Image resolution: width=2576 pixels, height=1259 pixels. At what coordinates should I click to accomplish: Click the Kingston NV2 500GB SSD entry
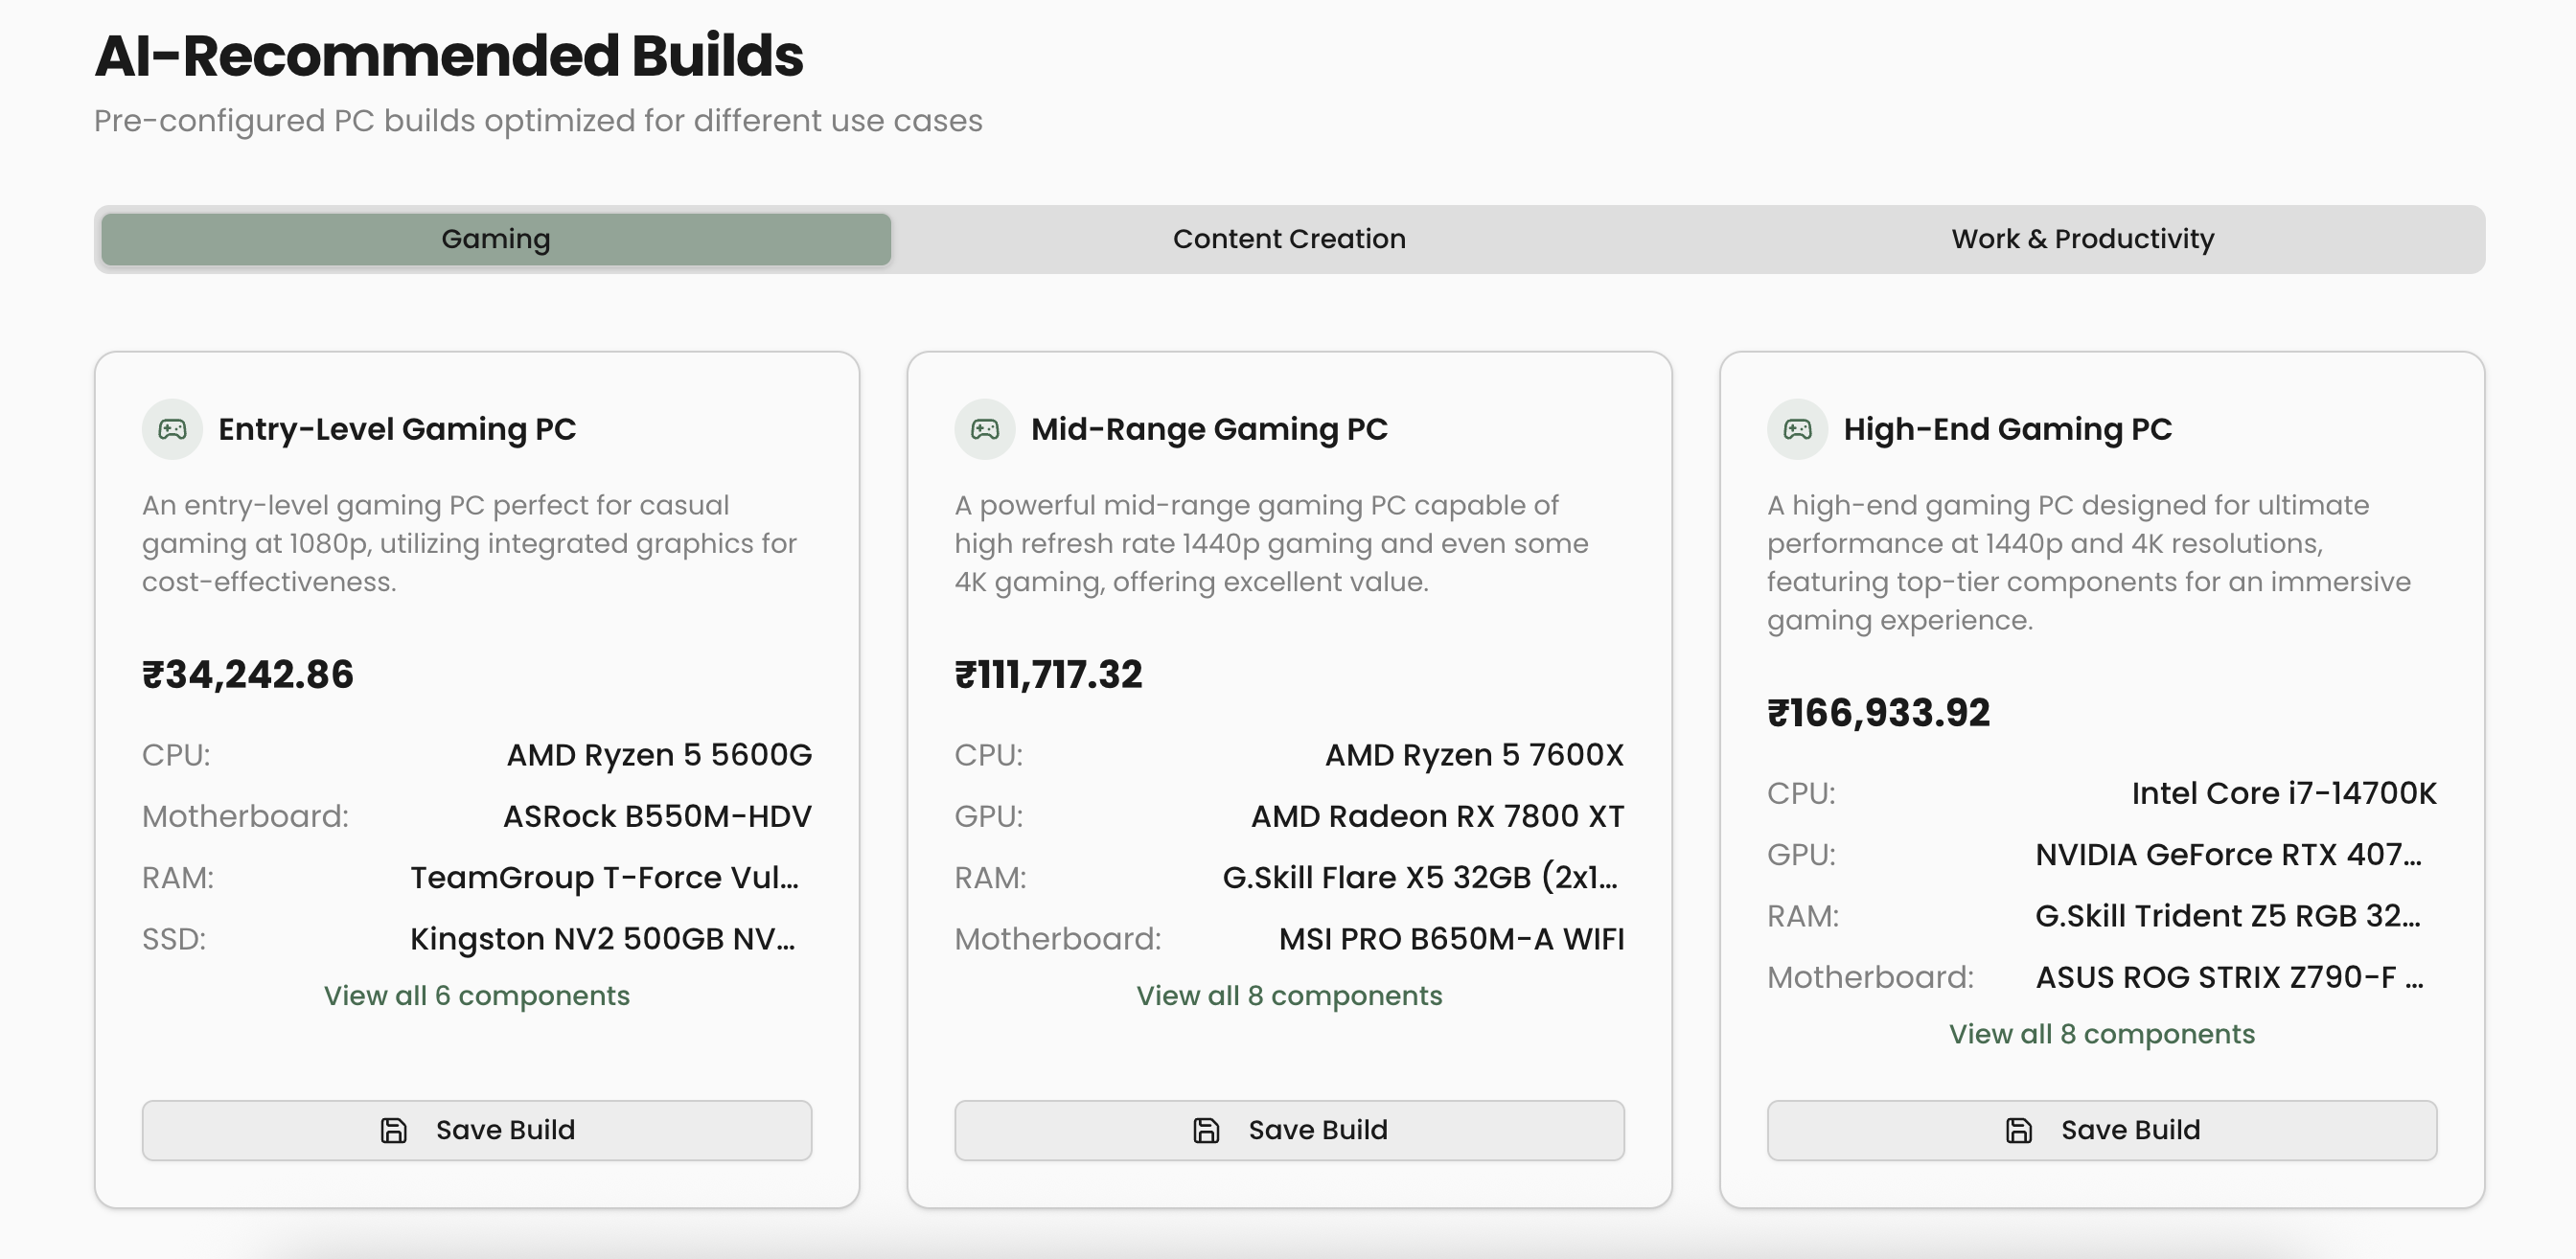click(603, 939)
